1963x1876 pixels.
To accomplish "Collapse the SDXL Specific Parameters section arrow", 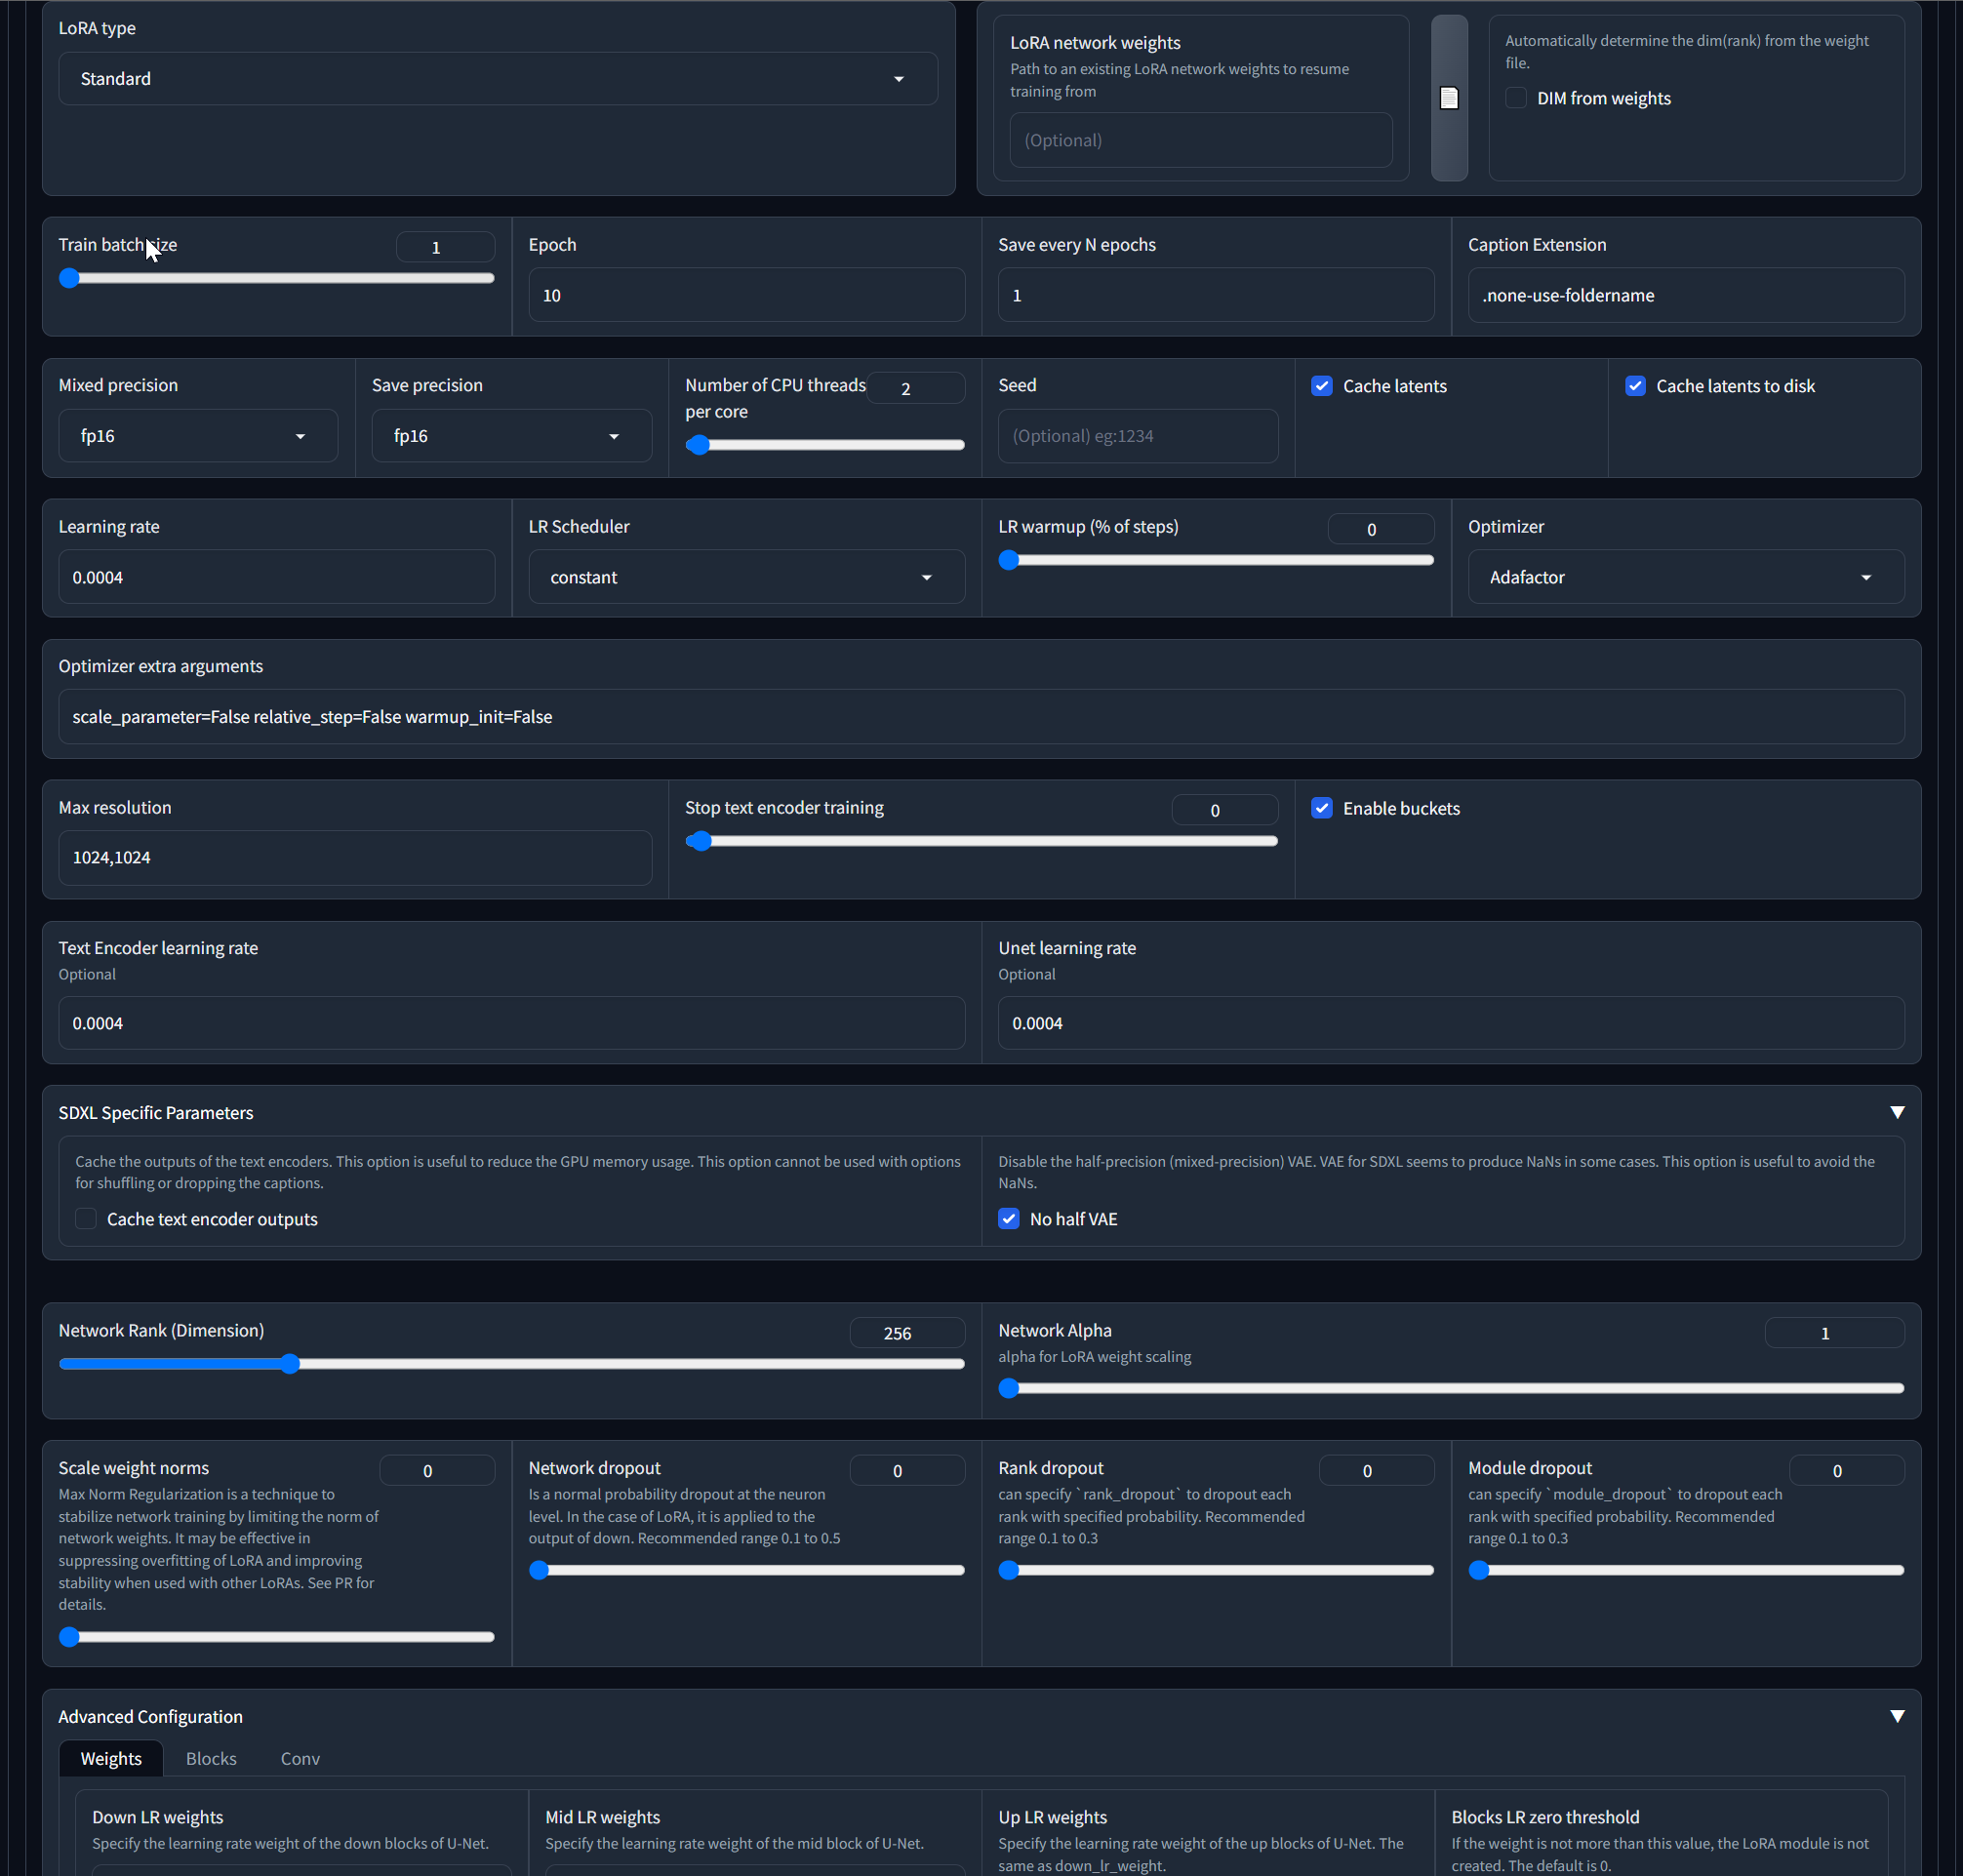I will (x=1896, y=1112).
